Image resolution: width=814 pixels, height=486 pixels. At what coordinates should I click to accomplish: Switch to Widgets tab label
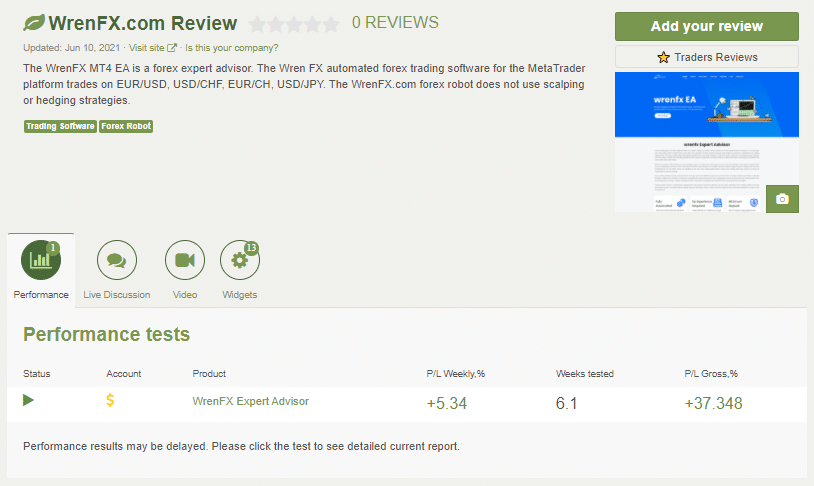(240, 294)
